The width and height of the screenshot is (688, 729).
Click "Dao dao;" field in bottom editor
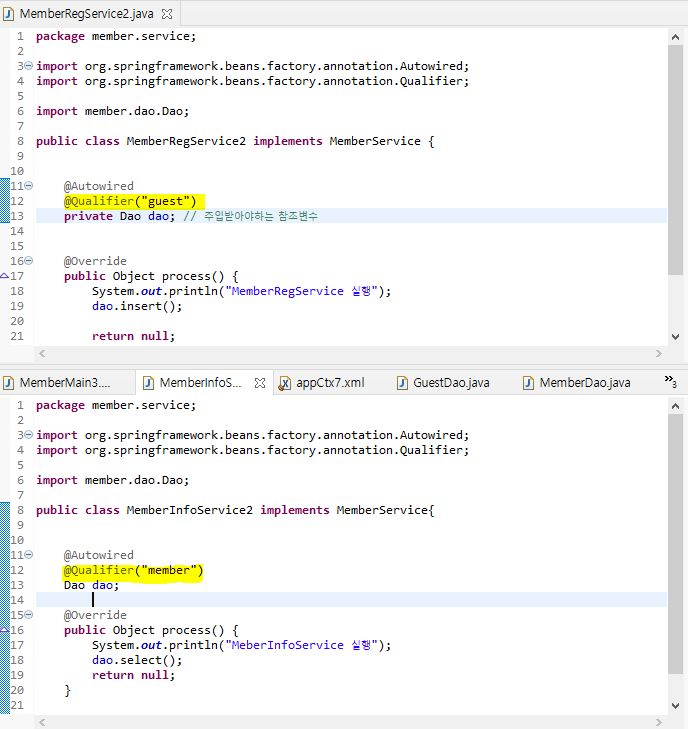click(x=92, y=585)
